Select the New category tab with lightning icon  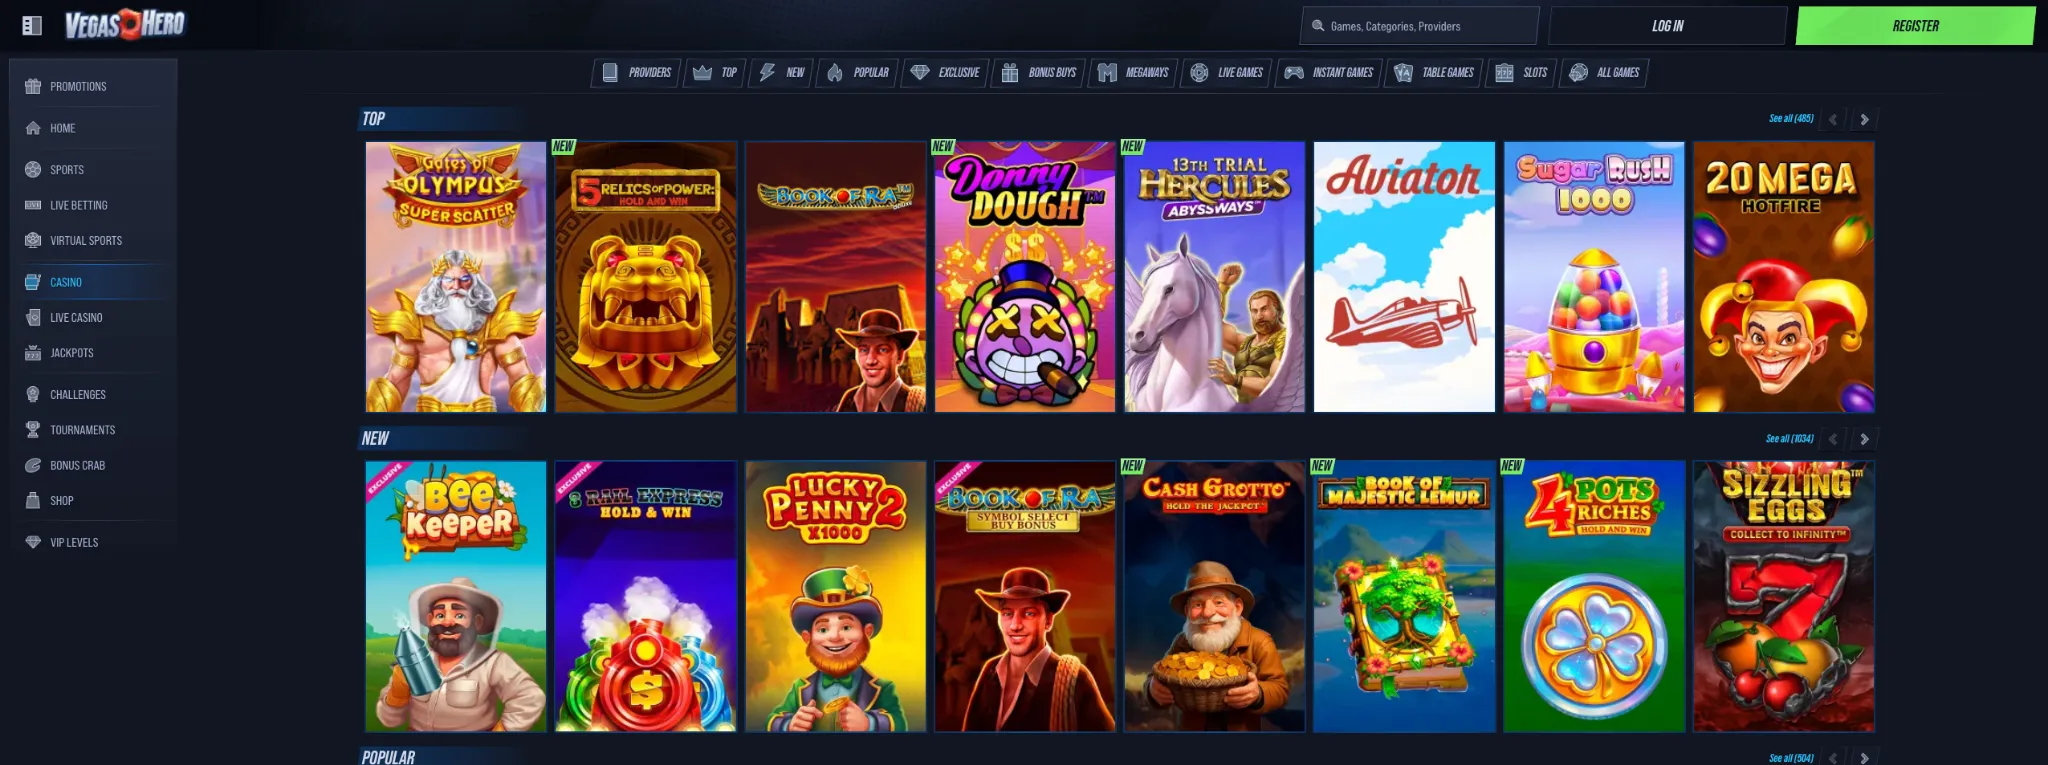pyautogui.click(x=782, y=73)
